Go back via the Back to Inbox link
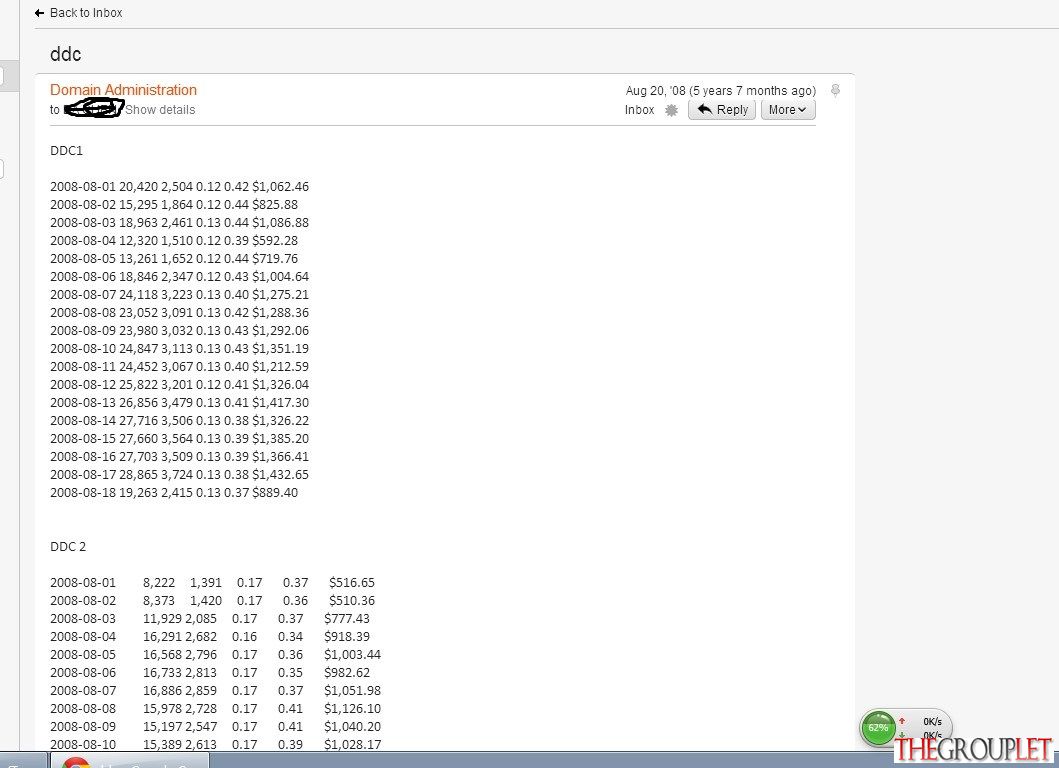This screenshot has height=768, width=1059. [x=78, y=13]
